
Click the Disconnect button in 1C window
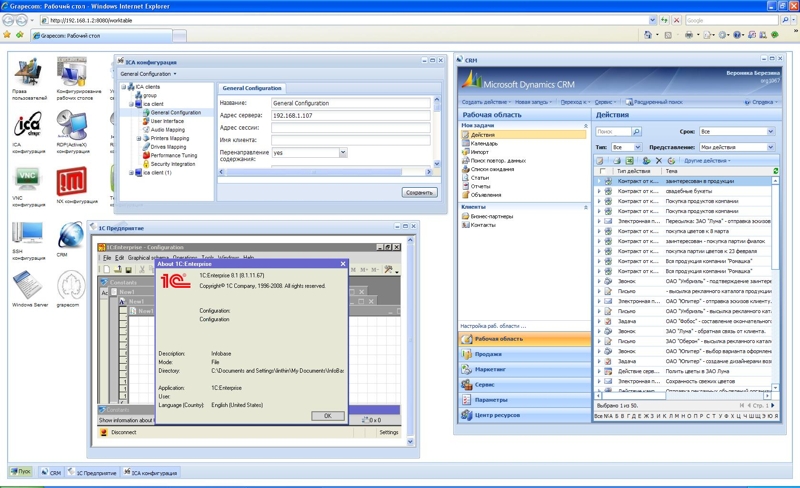119,432
